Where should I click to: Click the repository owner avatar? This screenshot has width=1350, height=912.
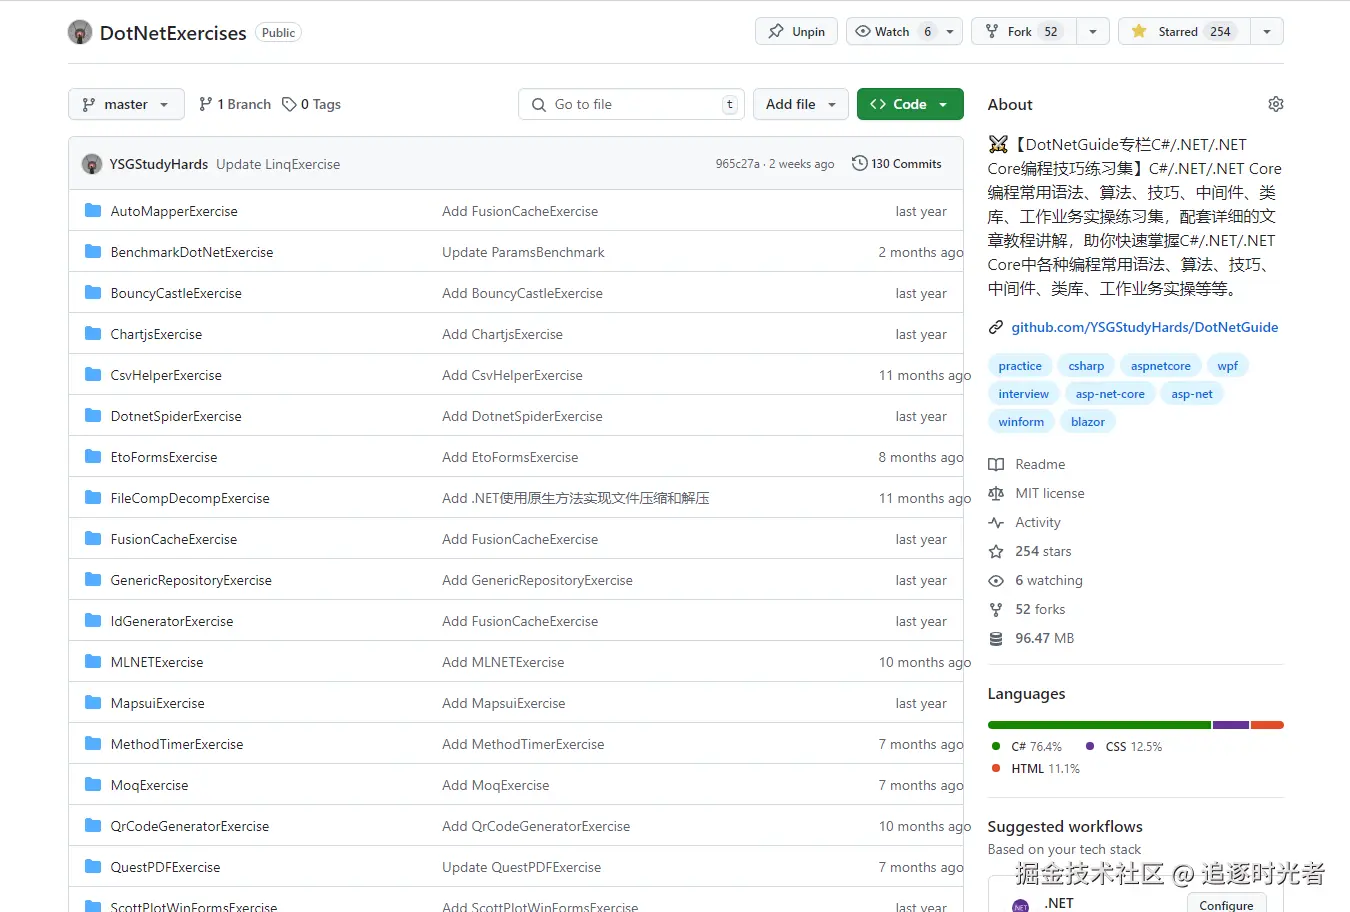click(x=80, y=32)
